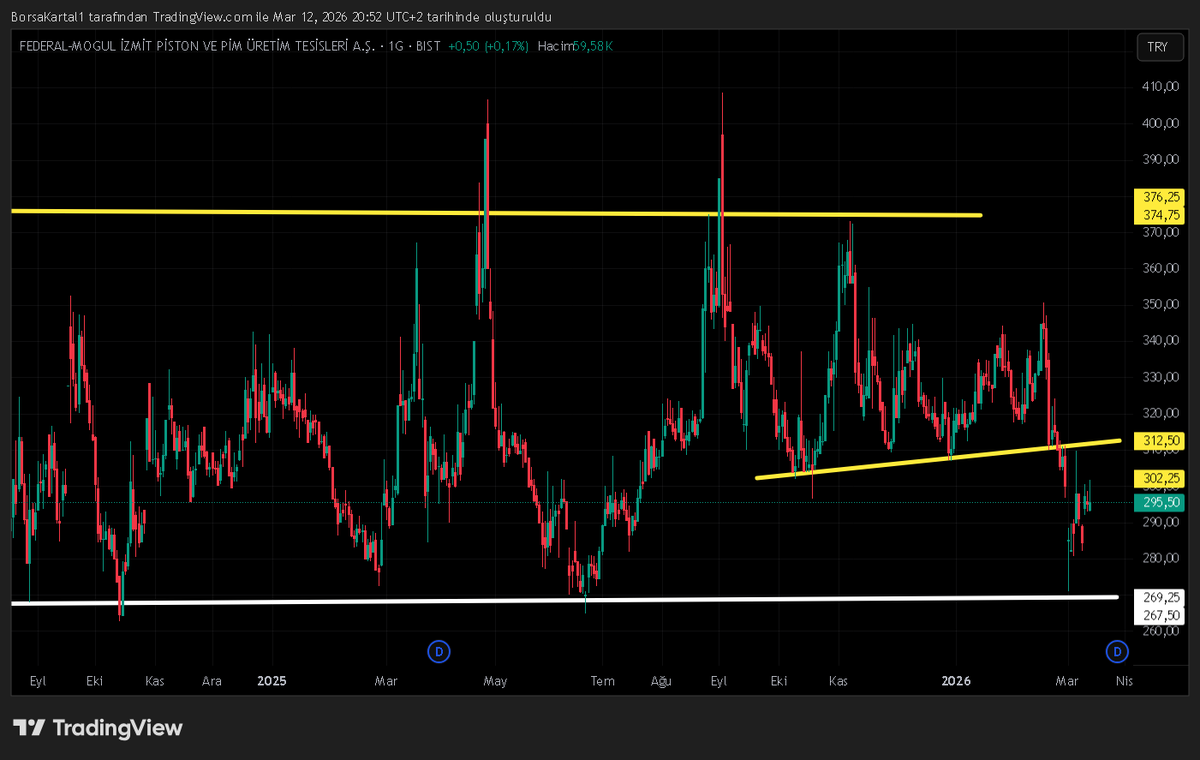Click the 410,00 price axis tick
This screenshot has height=760, width=1200.
tap(1158, 87)
